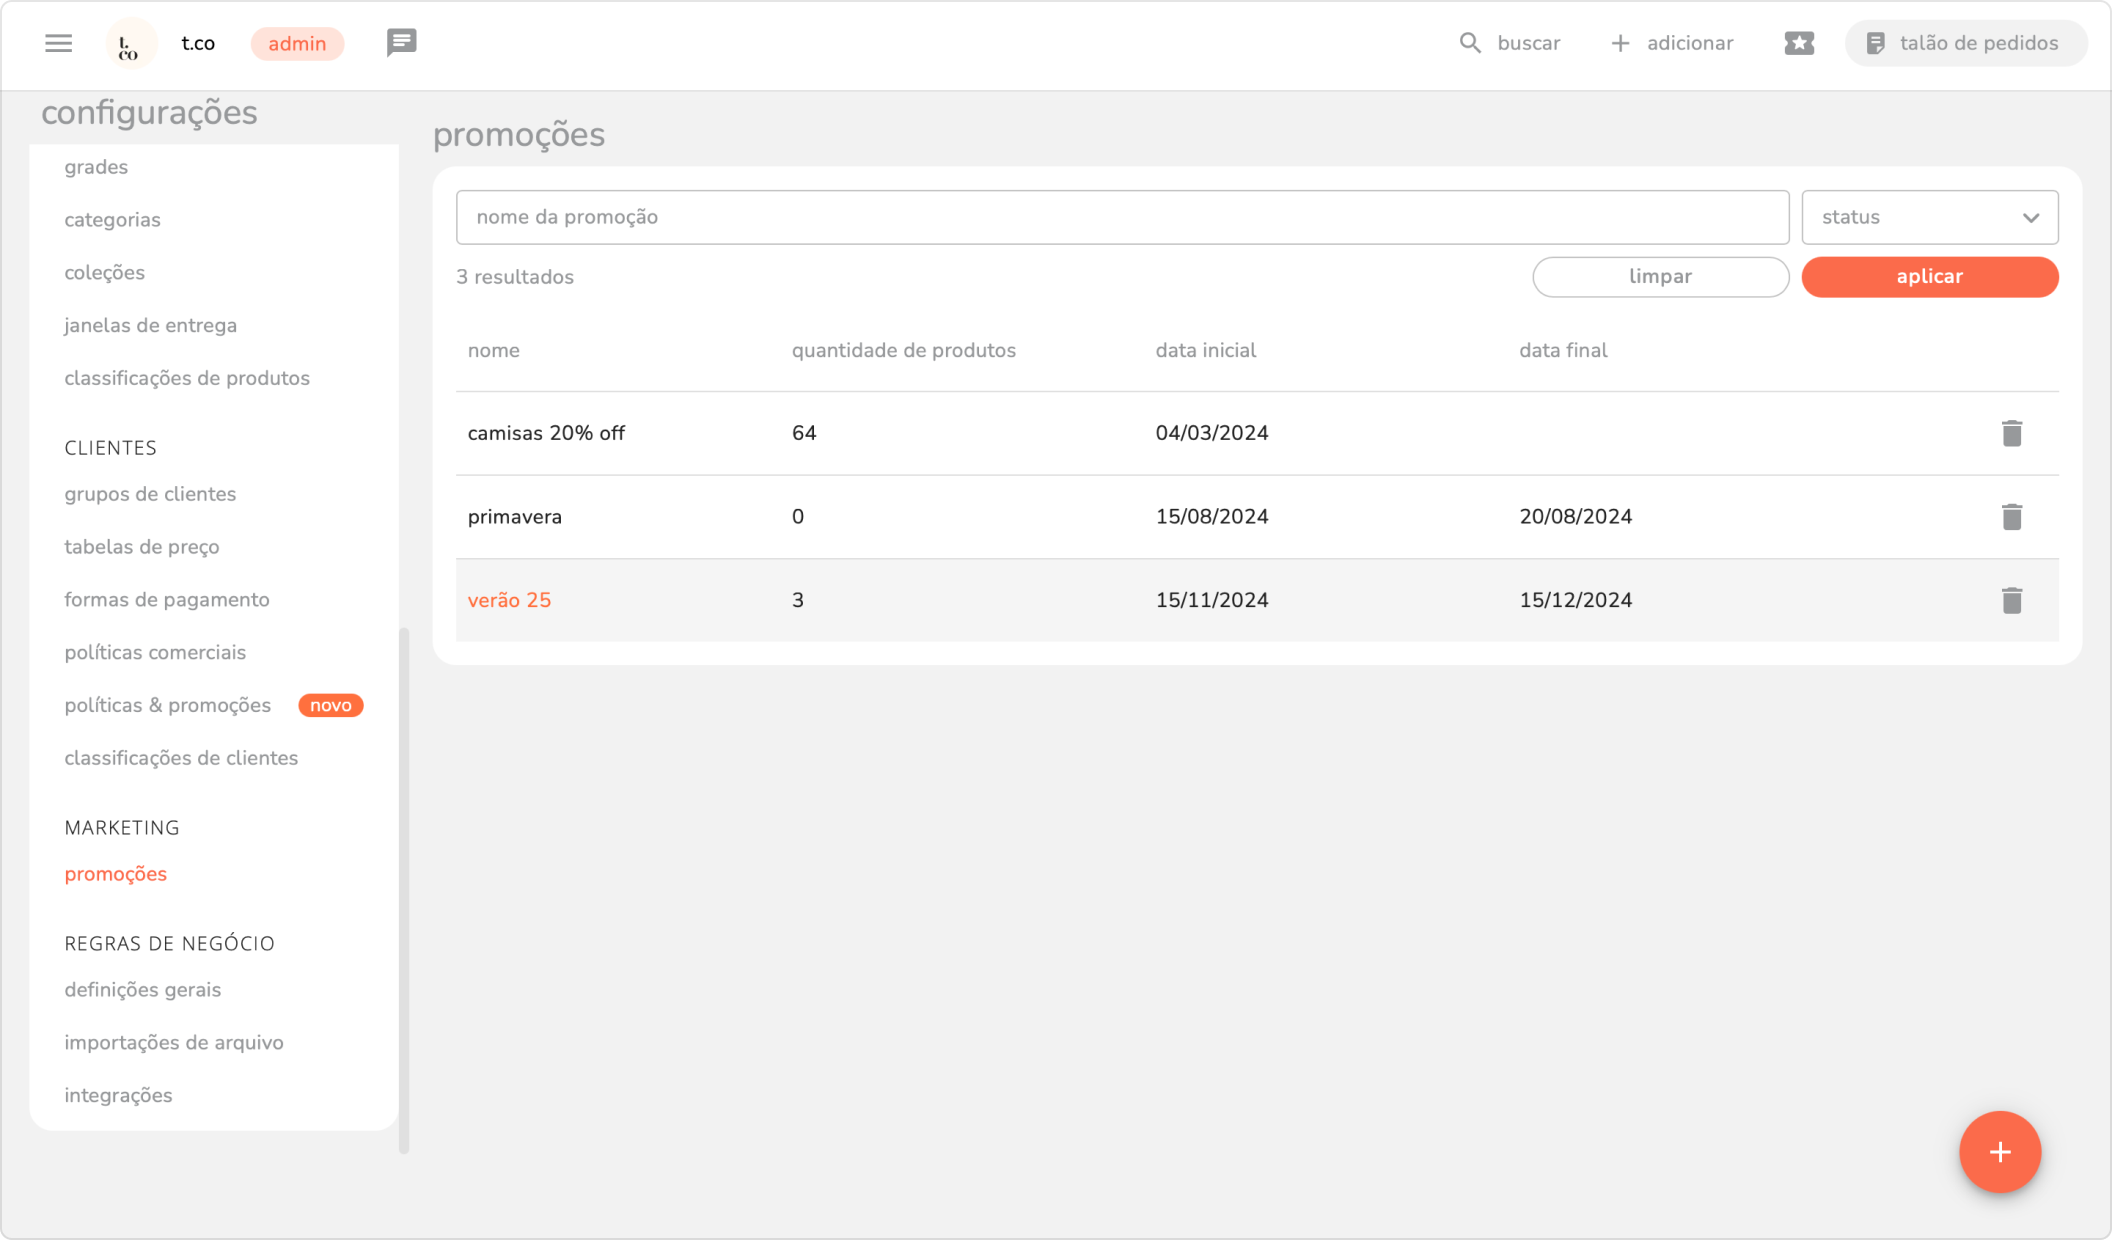Click the aplicar button
This screenshot has height=1240, width=2112.
[1929, 277]
